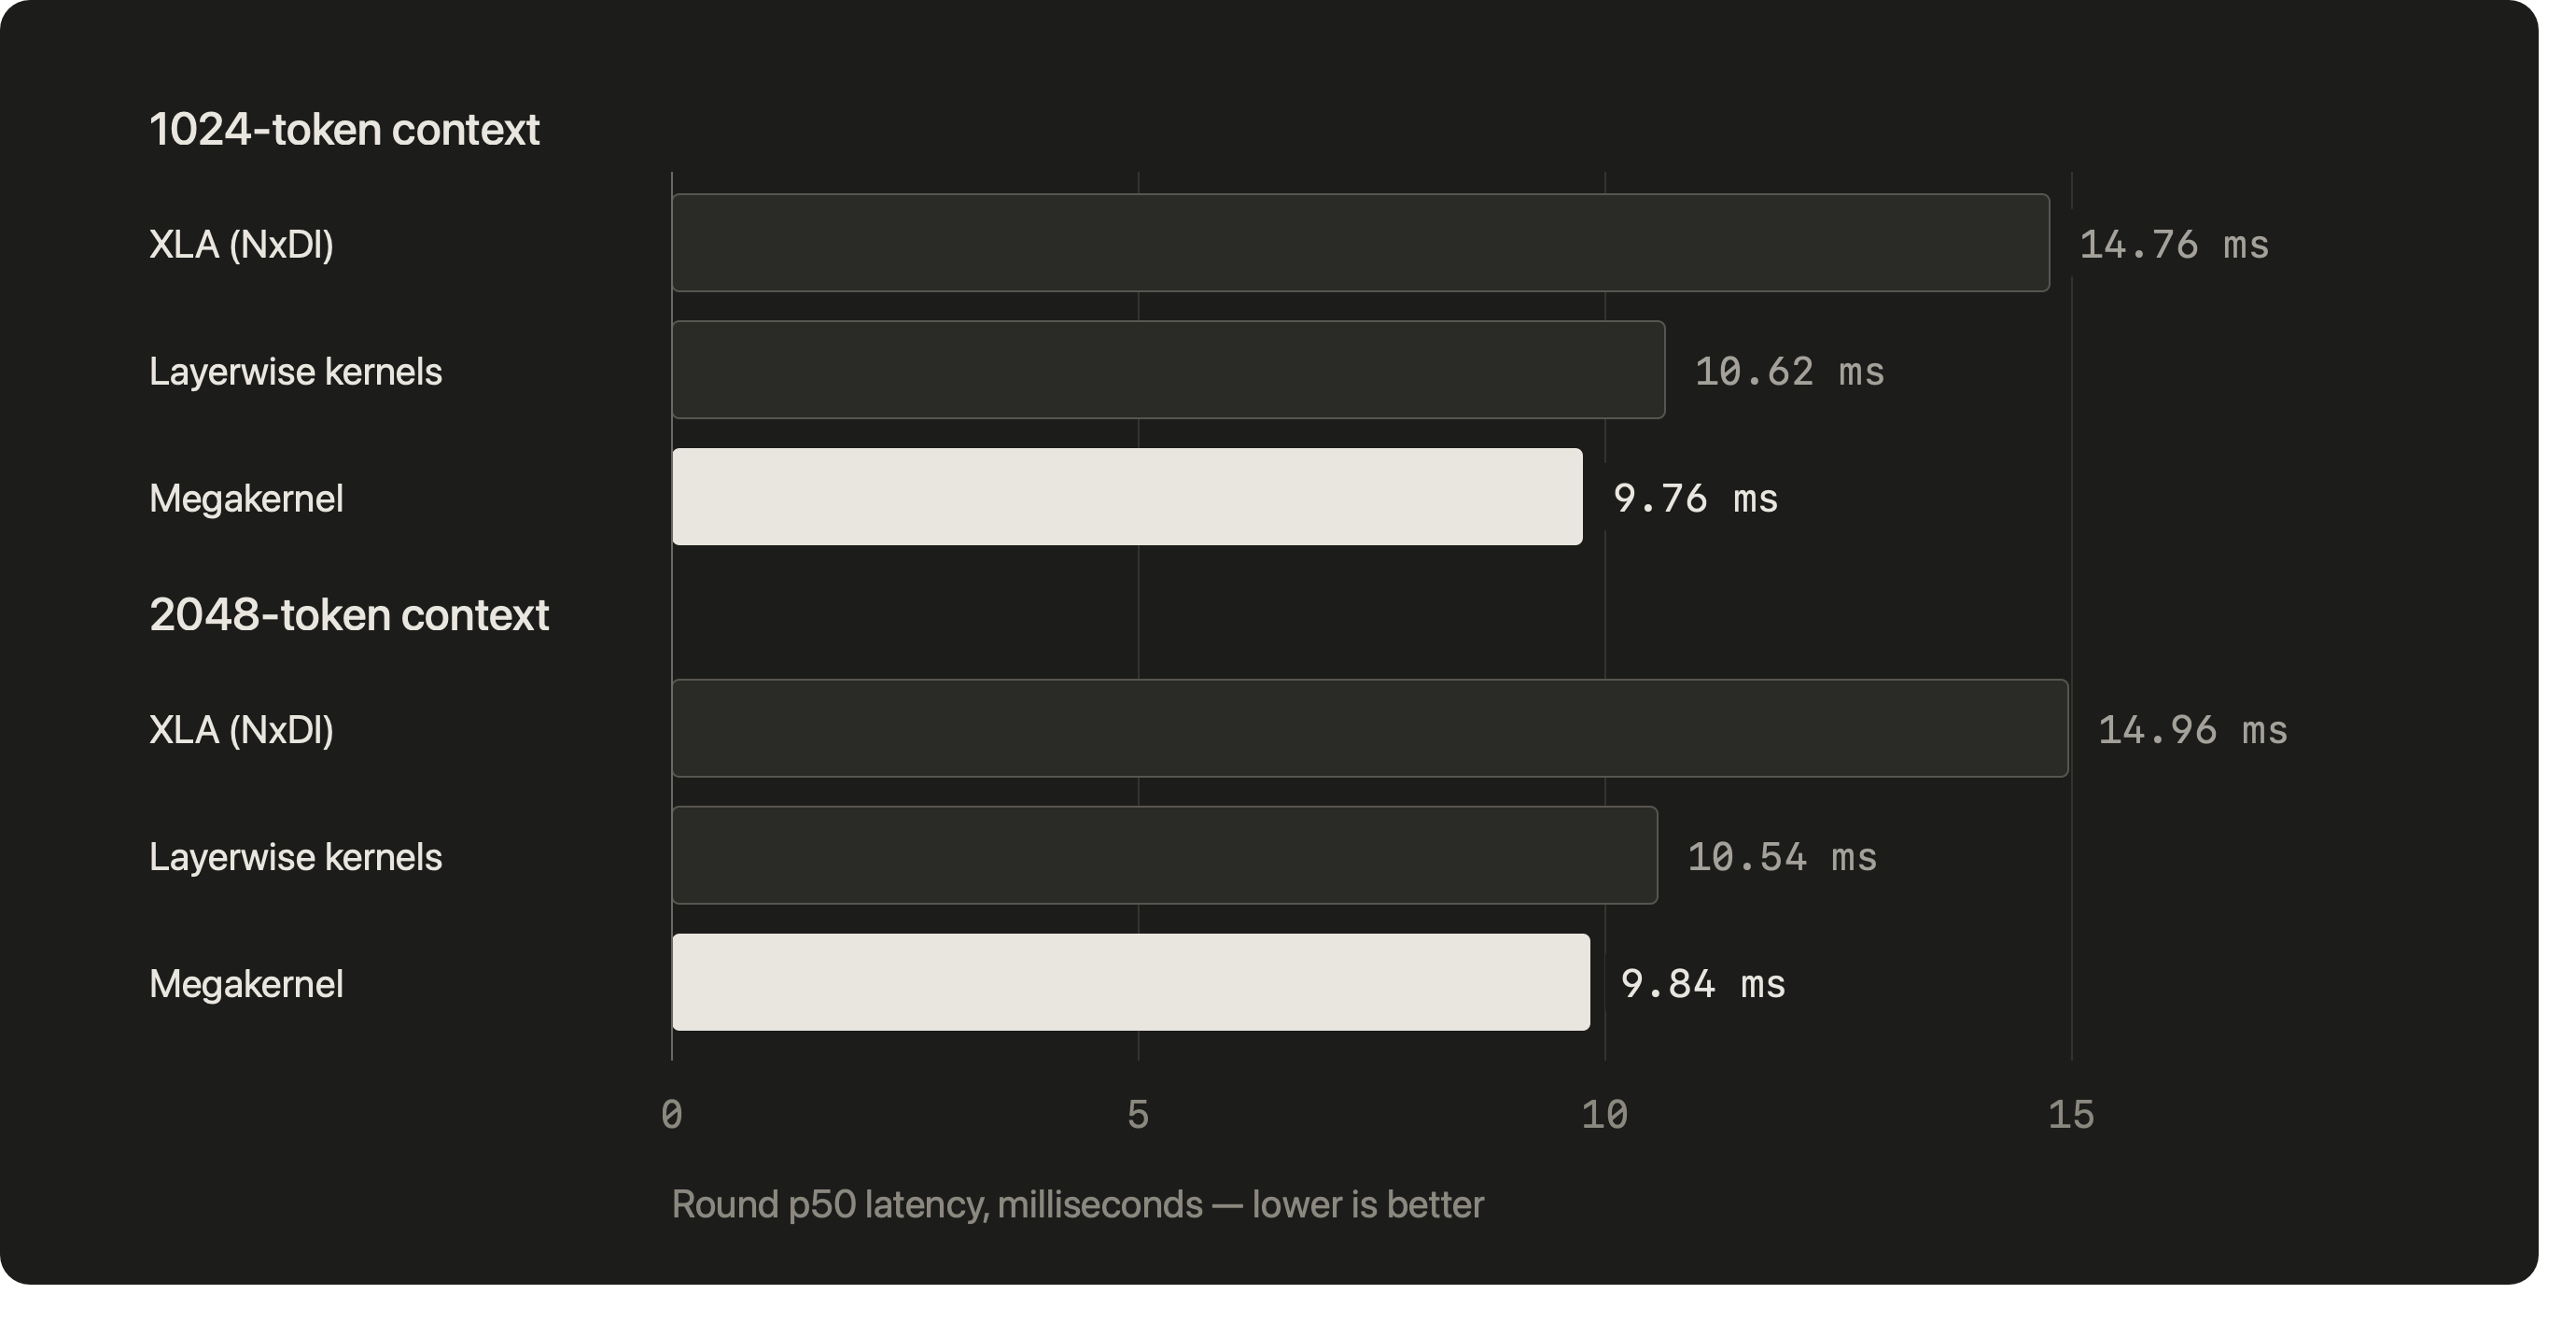The width and height of the screenshot is (2576, 1322).
Task: Select the 14.96 ms XLA bar
Action: 1370,728
